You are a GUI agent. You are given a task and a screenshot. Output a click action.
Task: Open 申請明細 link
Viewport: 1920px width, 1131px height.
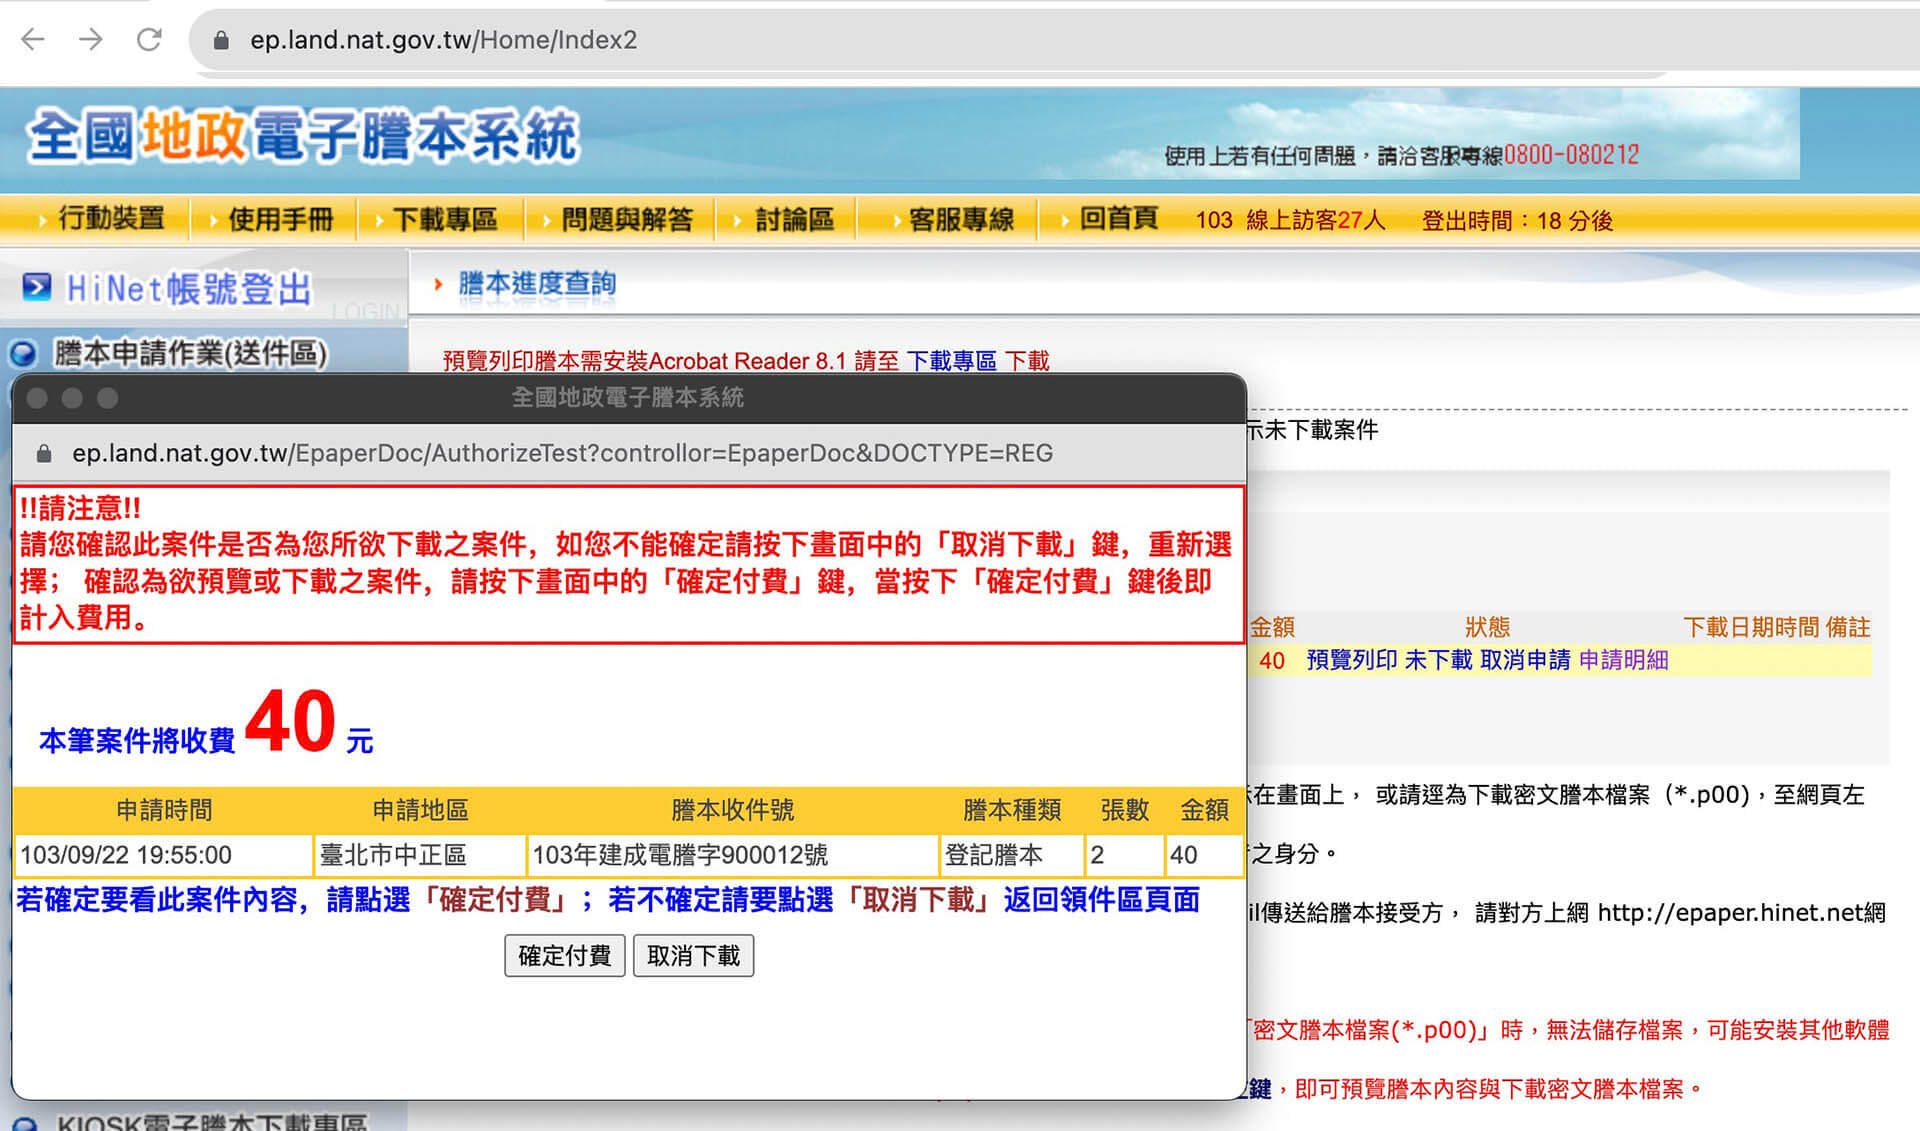click(1623, 660)
